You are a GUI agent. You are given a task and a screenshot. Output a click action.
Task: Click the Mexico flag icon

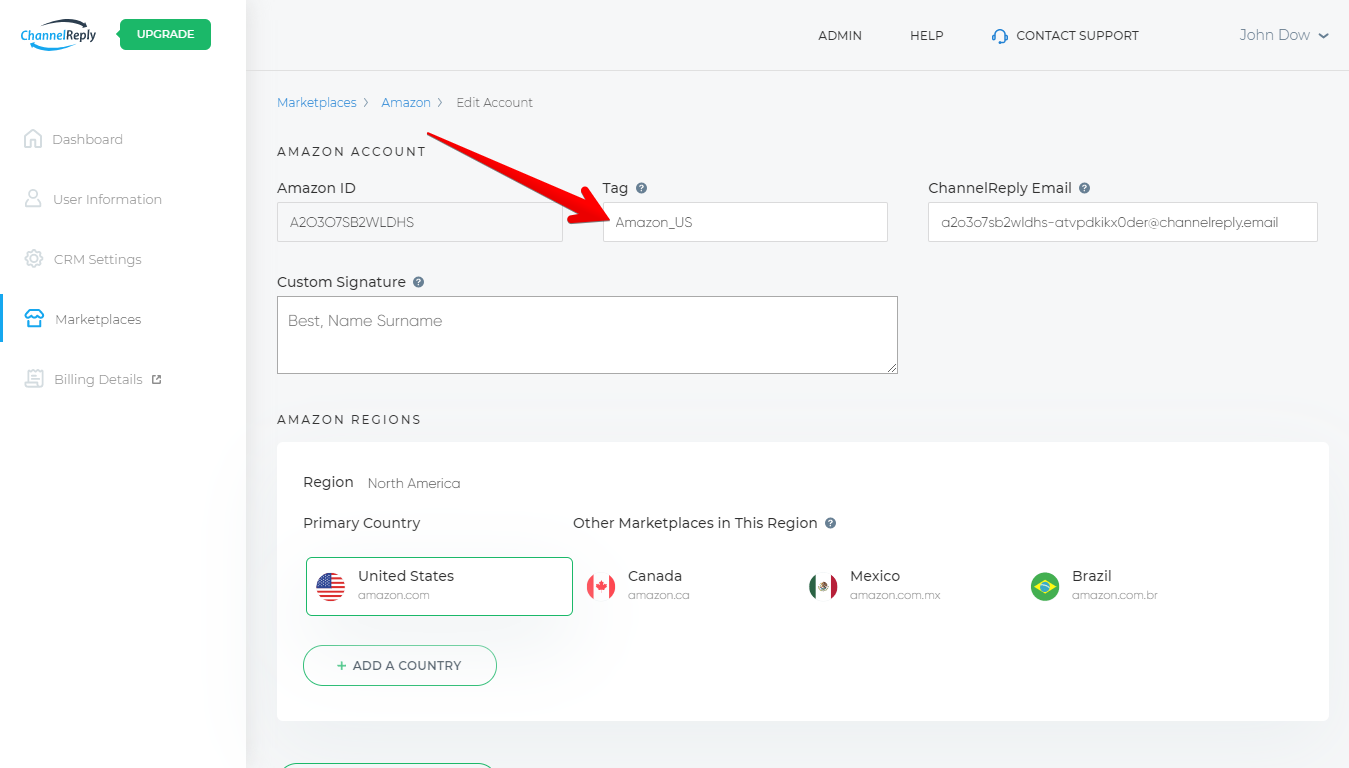[x=823, y=587]
